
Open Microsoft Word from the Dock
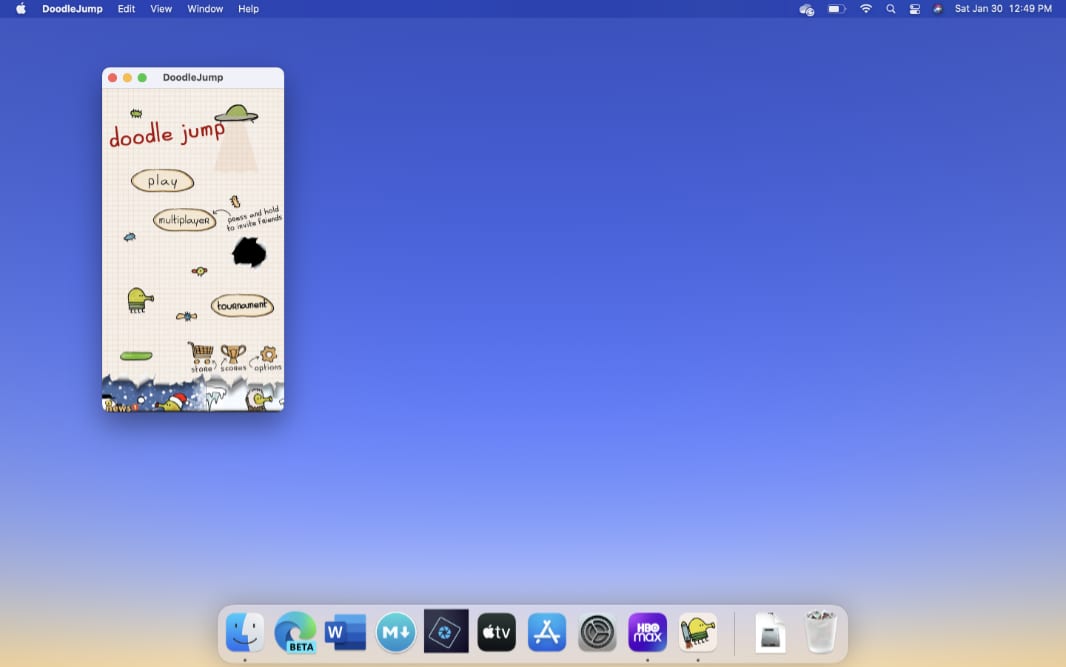pos(345,632)
